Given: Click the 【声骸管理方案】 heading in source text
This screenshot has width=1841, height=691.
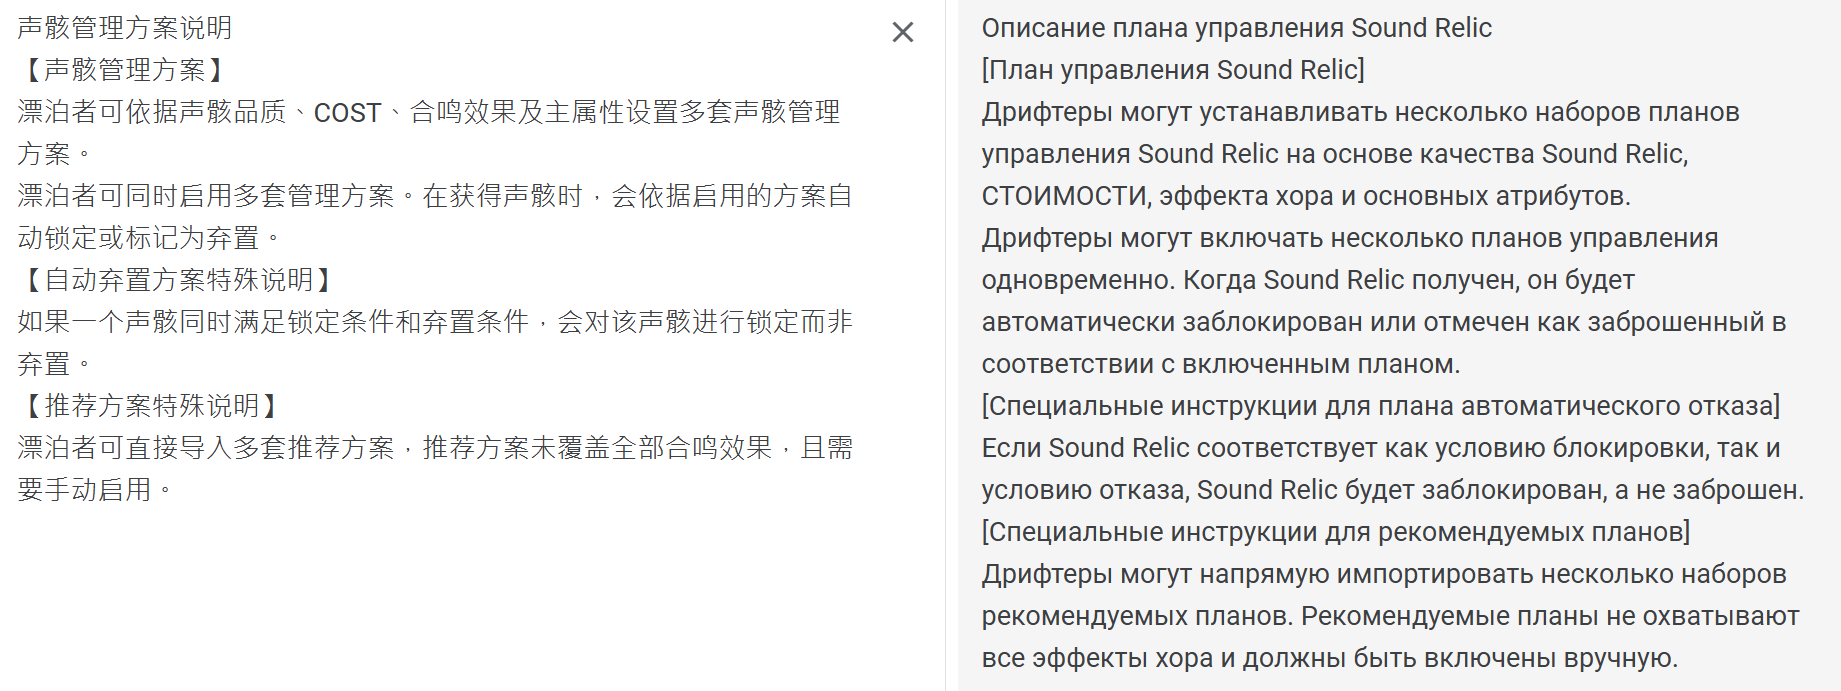Looking at the screenshot, I should click(125, 70).
